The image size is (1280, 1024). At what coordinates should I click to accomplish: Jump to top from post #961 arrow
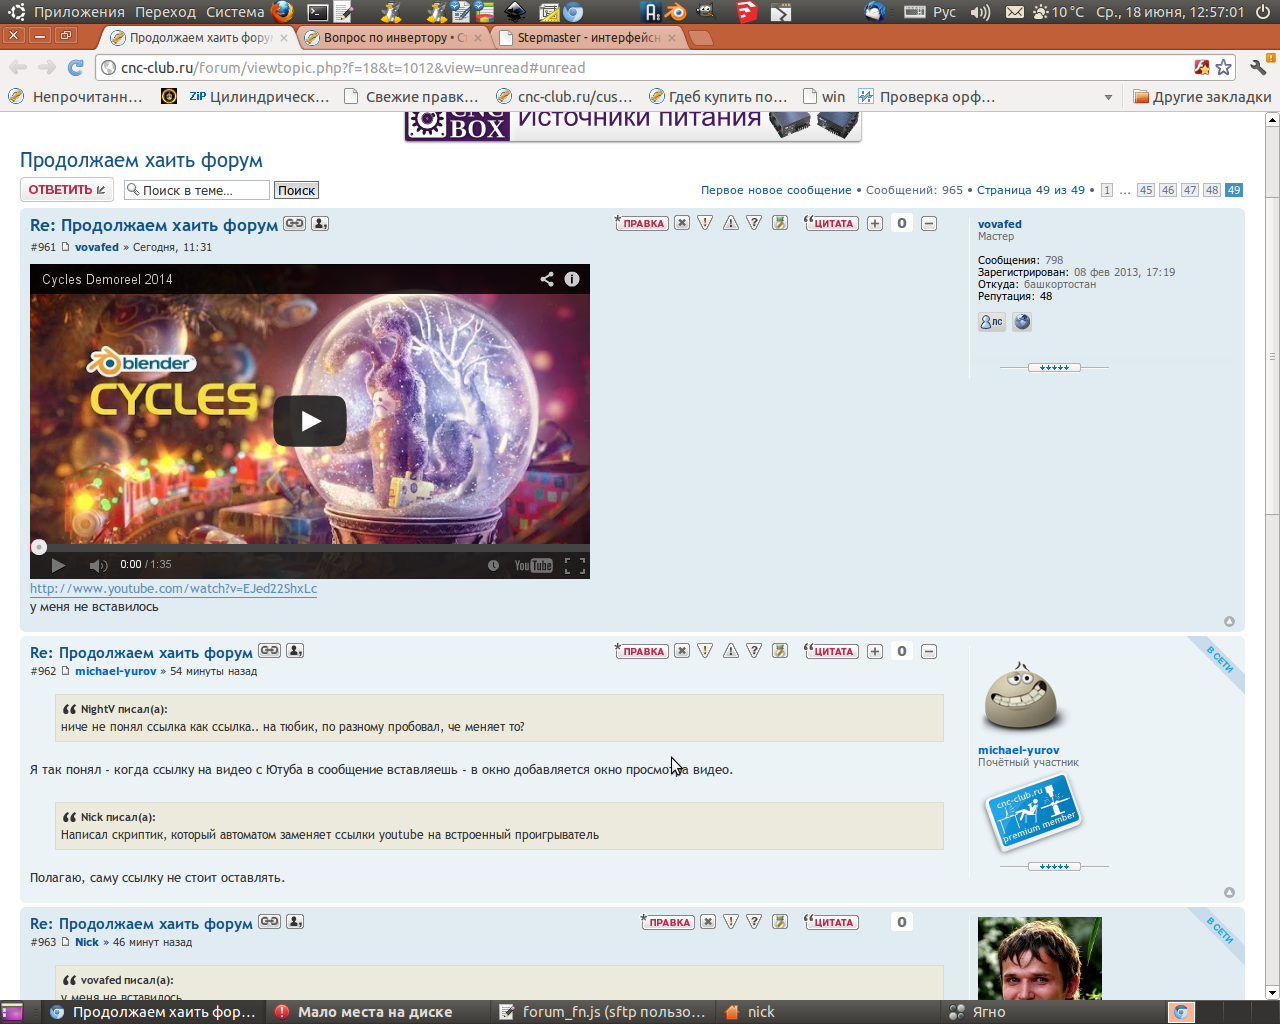click(1229, 621)
